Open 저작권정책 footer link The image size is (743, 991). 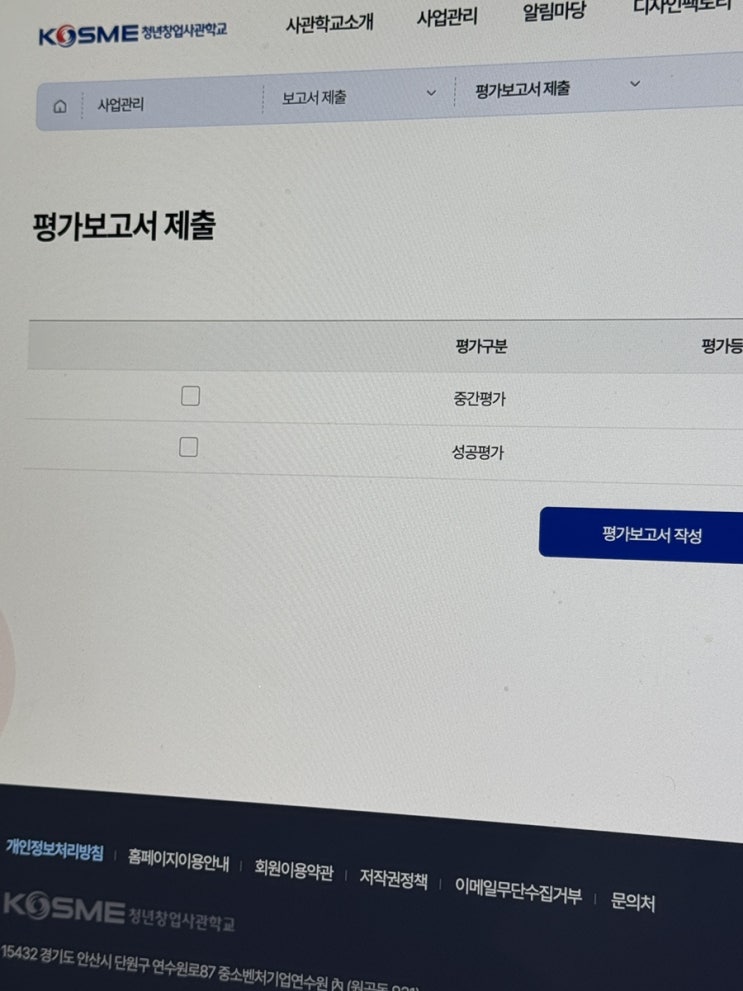point(394,880)
